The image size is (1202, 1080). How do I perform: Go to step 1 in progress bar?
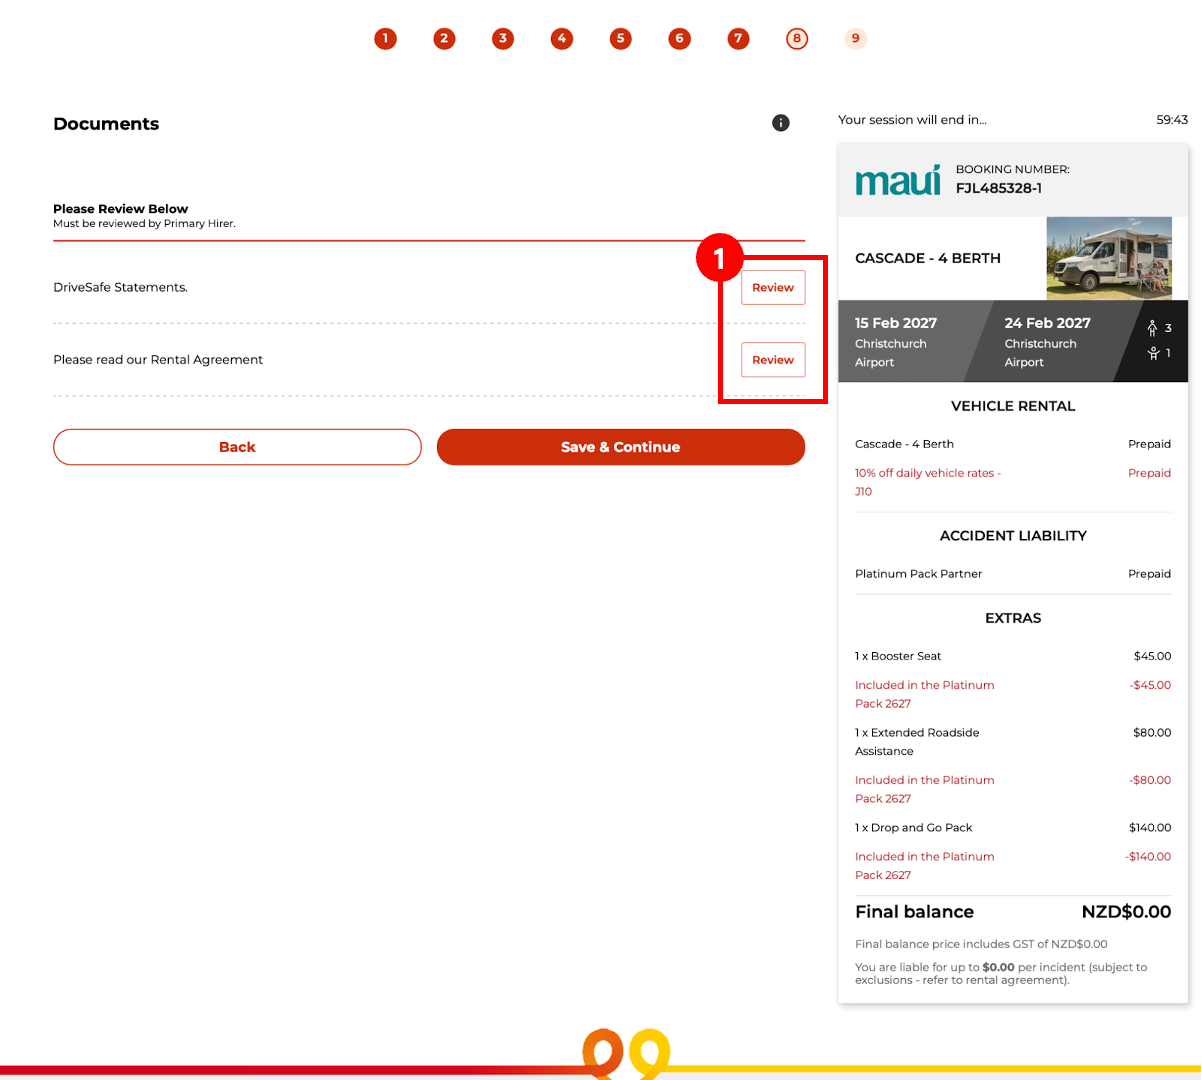point(385,39)
